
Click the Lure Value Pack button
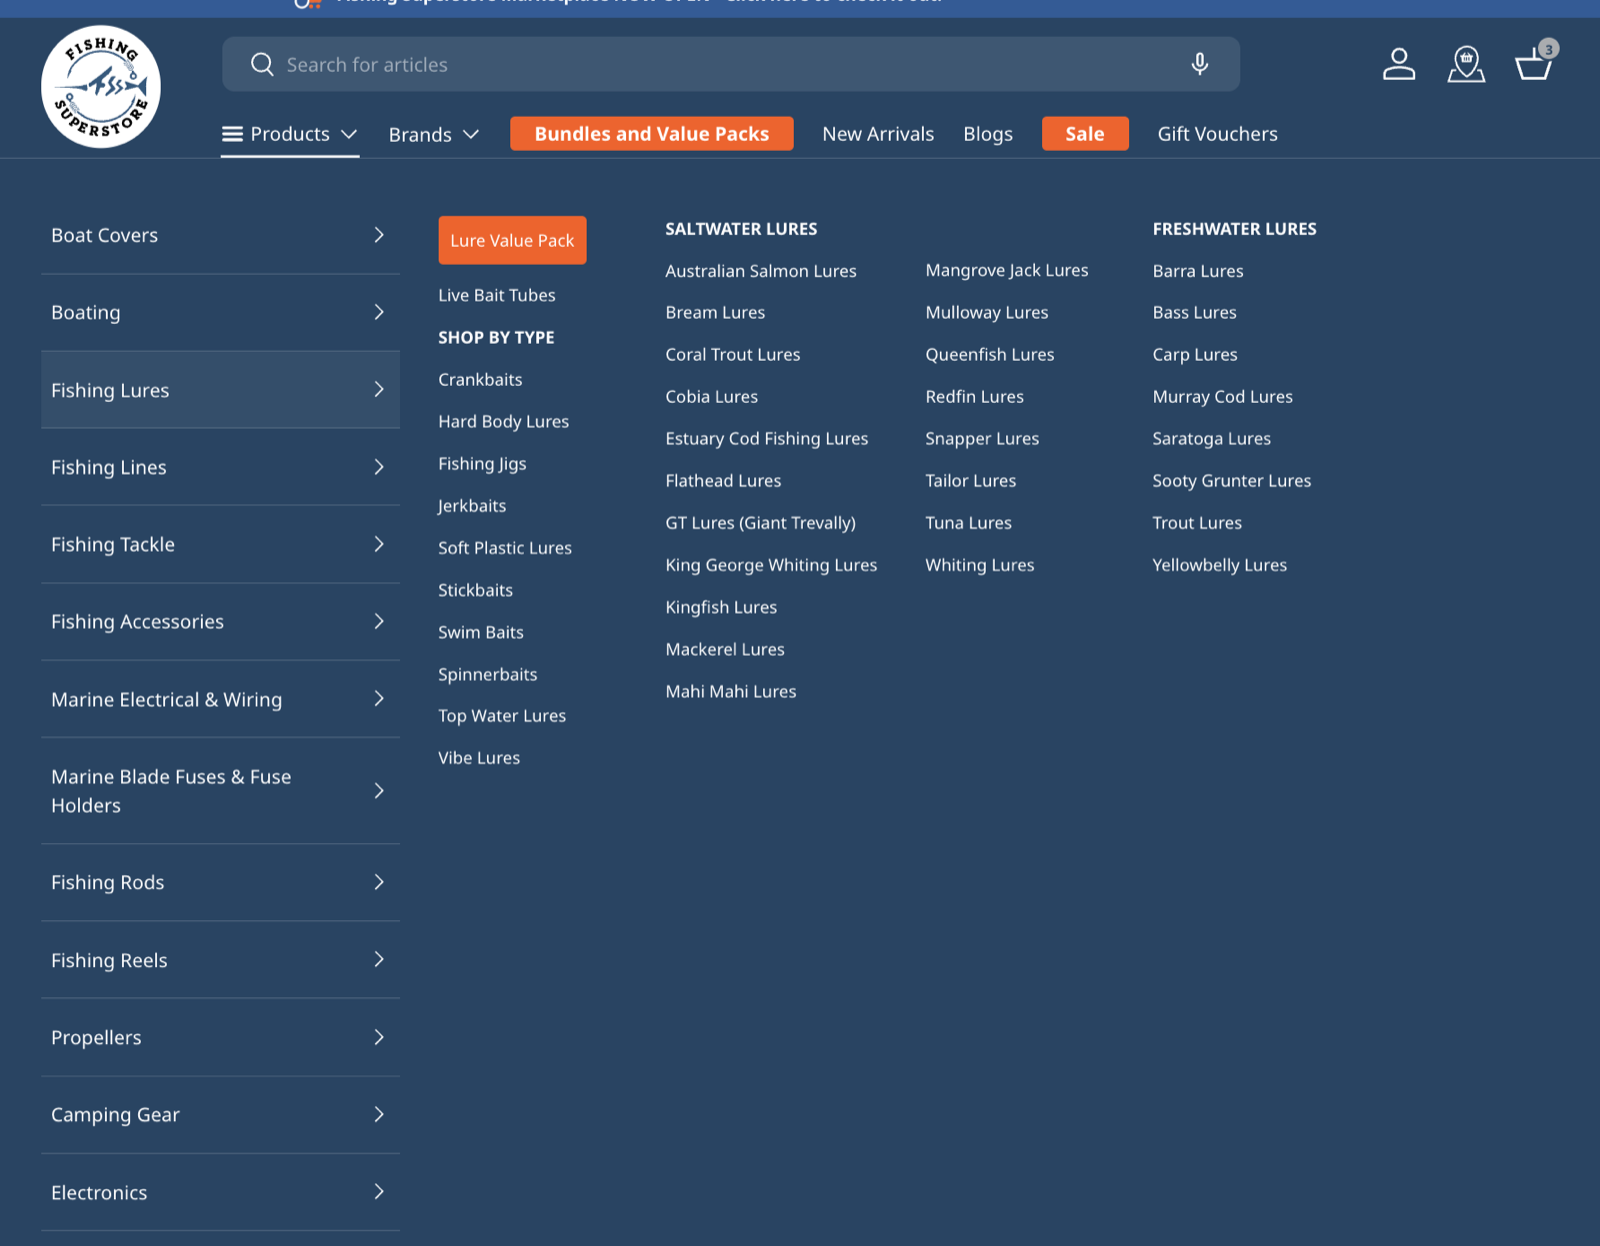(x=512, y=240)
